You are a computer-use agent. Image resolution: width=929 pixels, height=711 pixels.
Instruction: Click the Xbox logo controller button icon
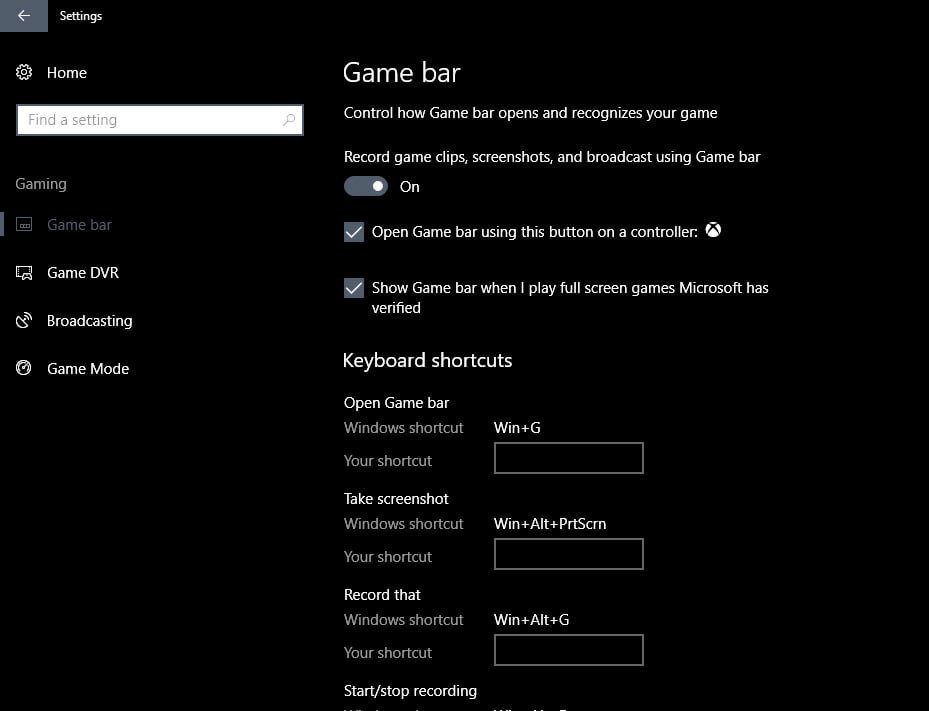coord(713,230)
